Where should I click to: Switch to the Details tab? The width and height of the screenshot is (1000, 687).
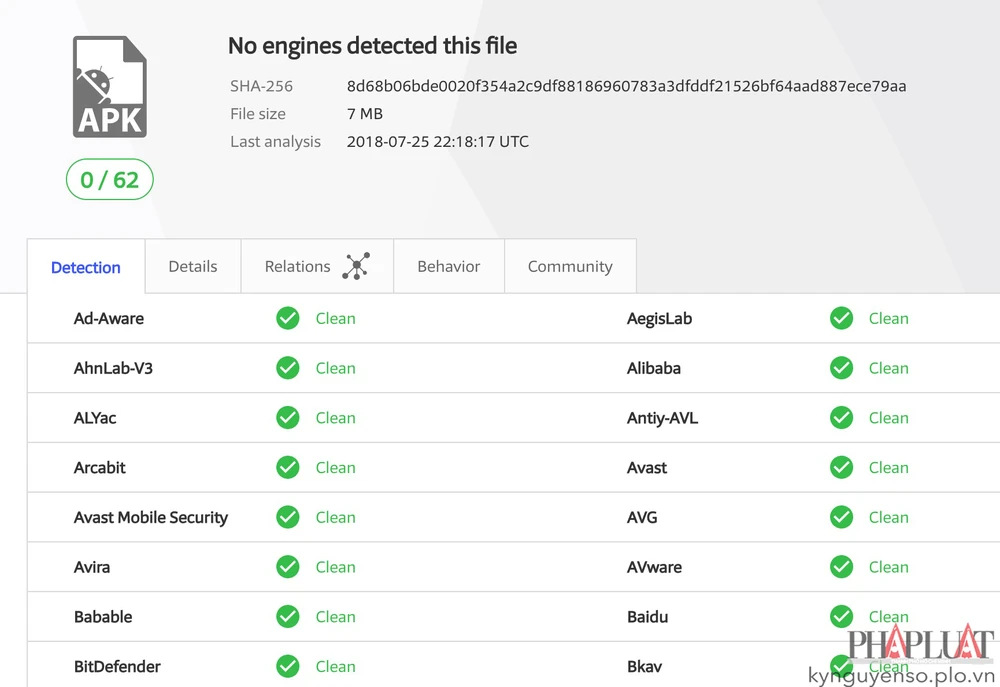click(193, 266)
